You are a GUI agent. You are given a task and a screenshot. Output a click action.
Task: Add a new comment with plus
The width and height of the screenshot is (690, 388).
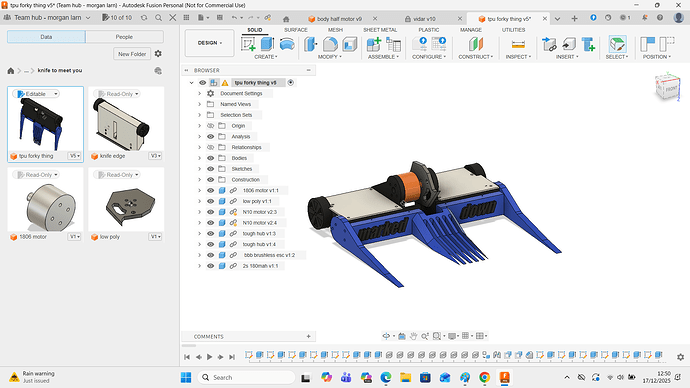pos(308,337)
